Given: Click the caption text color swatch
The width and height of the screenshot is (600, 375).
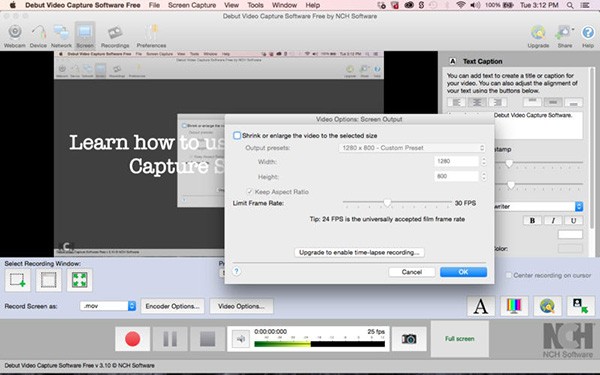Looking at the screenshot, I should coord(570,234).
